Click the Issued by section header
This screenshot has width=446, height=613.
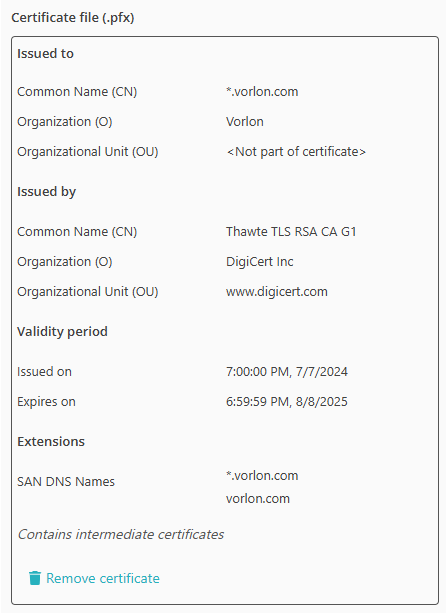click(47, 192)
